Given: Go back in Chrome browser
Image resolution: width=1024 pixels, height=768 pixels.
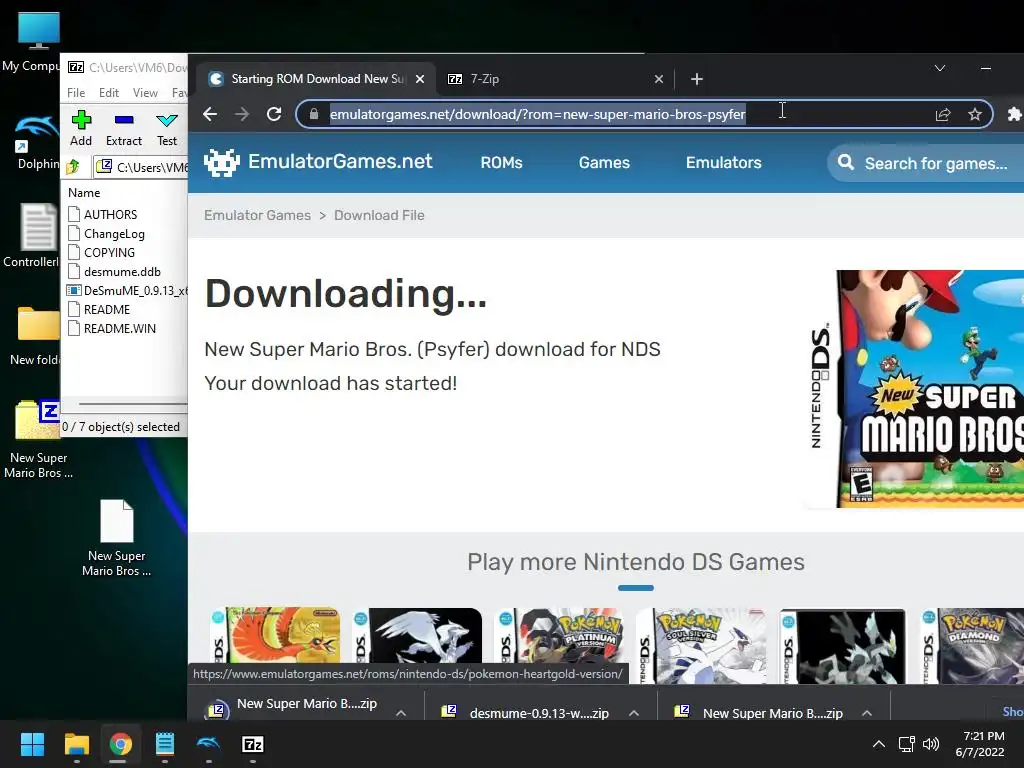Looking at the screenshot, I should tap(210, 114).
